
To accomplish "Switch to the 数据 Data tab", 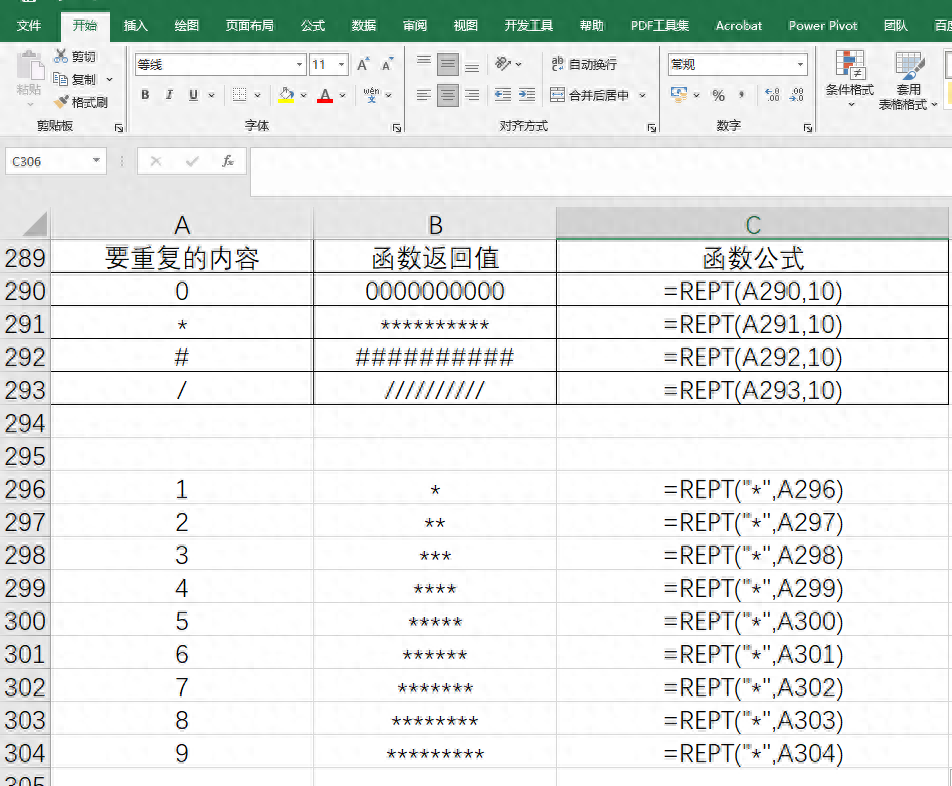I will 364,25.
